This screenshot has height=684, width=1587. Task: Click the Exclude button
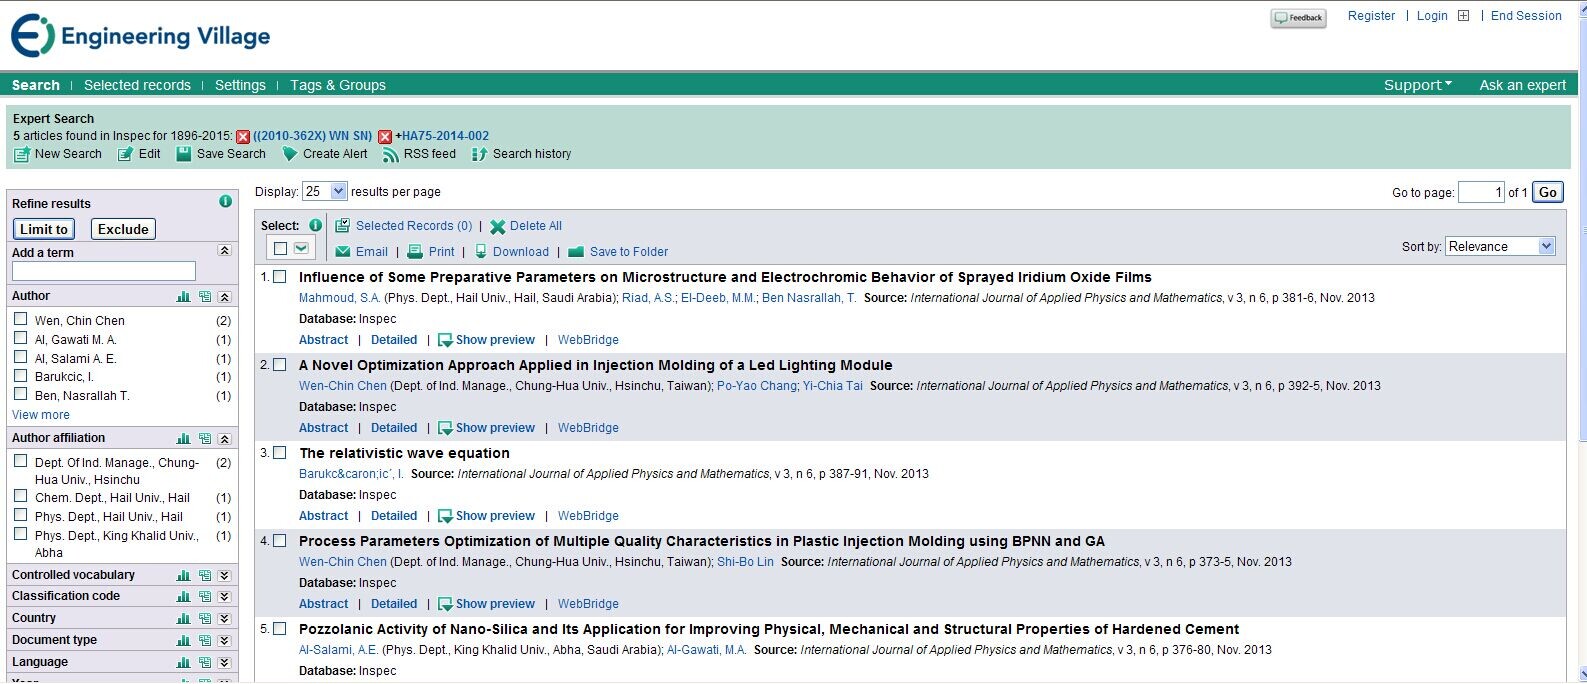coord(123,229)
